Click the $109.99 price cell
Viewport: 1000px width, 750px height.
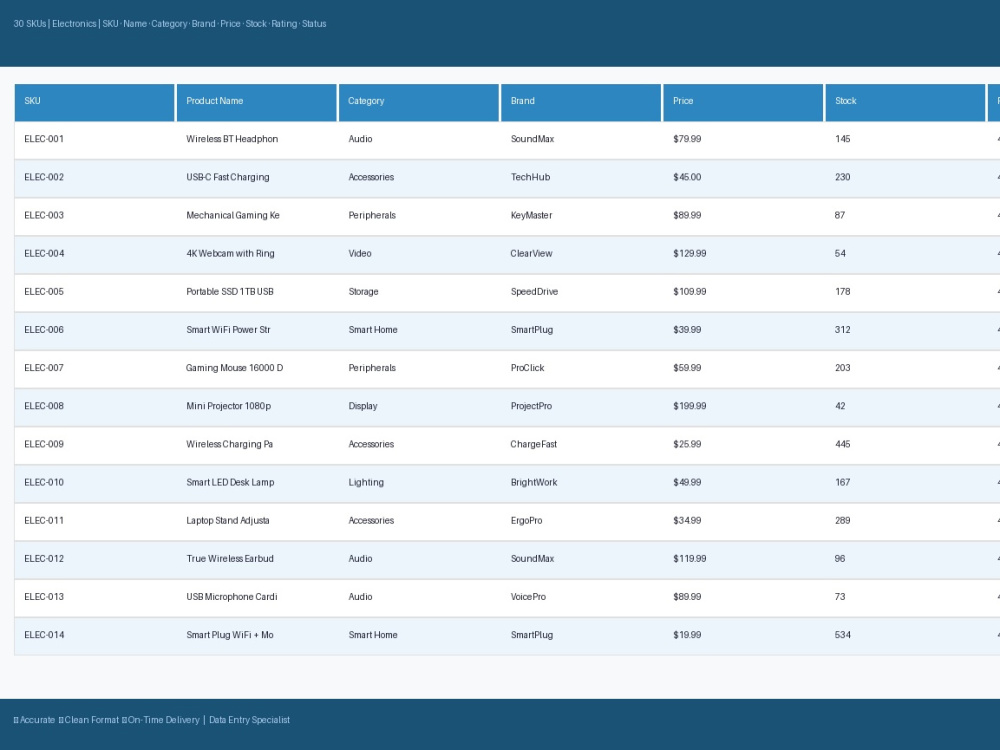pyautogui.click(x=743, y=293)
